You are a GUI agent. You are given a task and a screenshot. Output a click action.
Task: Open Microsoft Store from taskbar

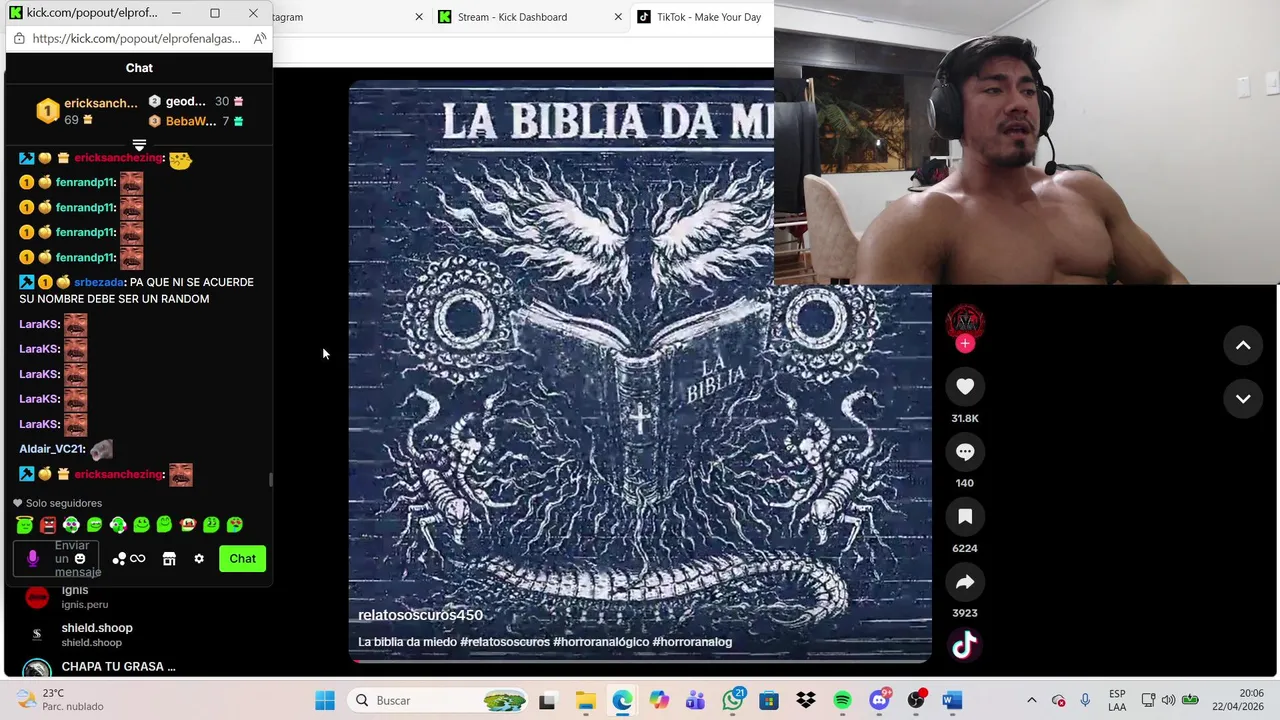click(x=769, y=700)
